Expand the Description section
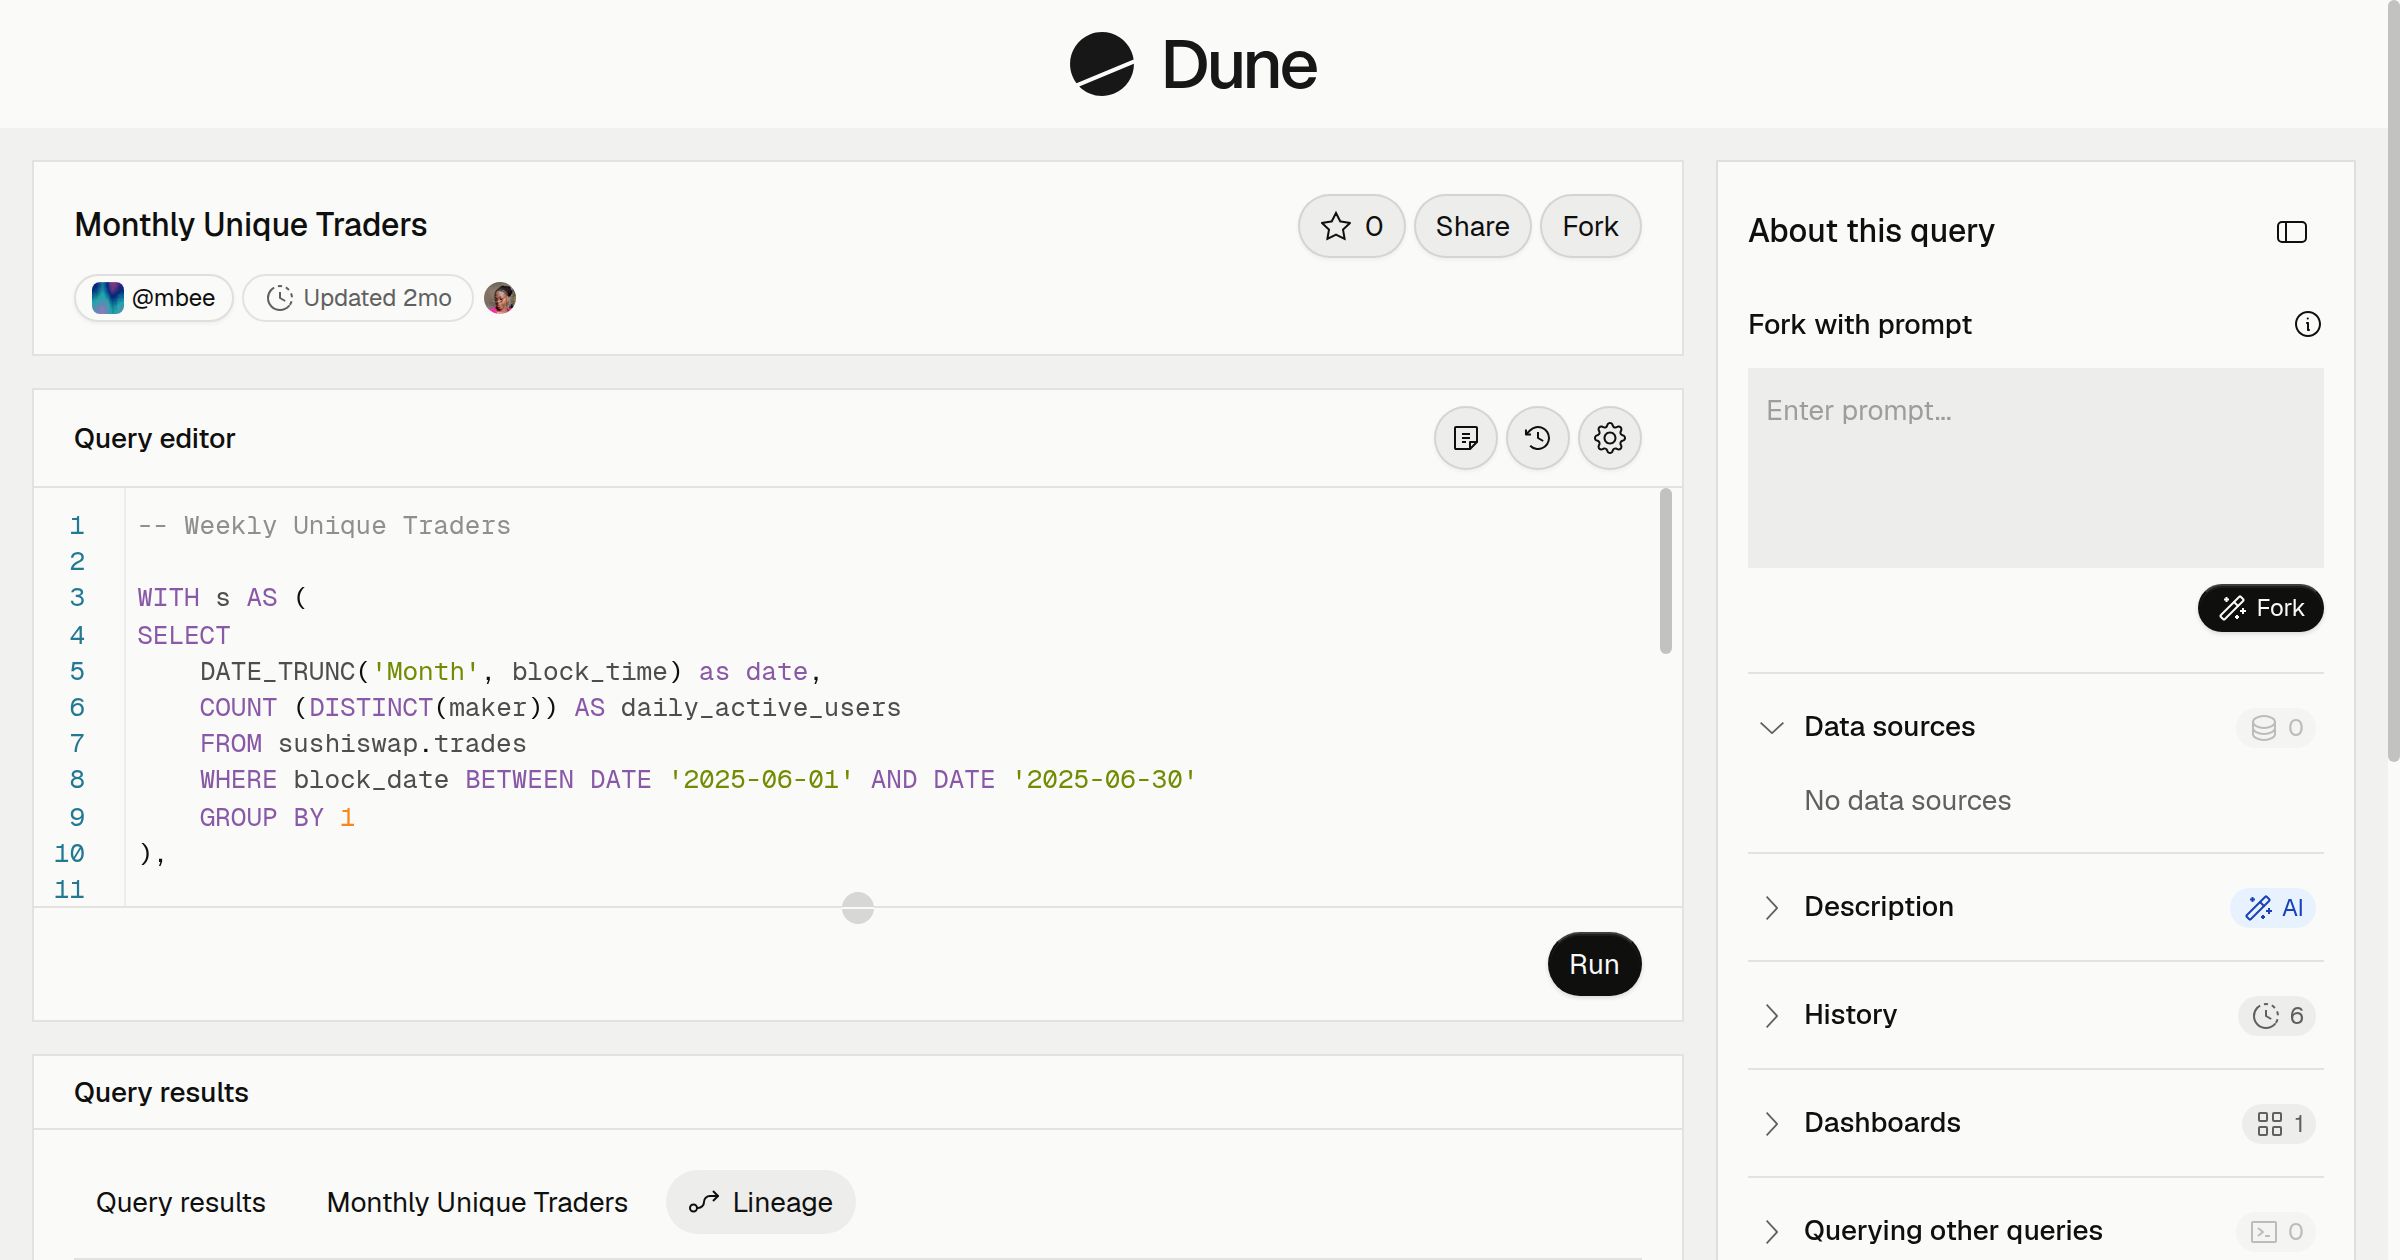Image resolution: width=2400 pixels, height=1260 pixels. pyautogui.click(x=1772, y=907)
